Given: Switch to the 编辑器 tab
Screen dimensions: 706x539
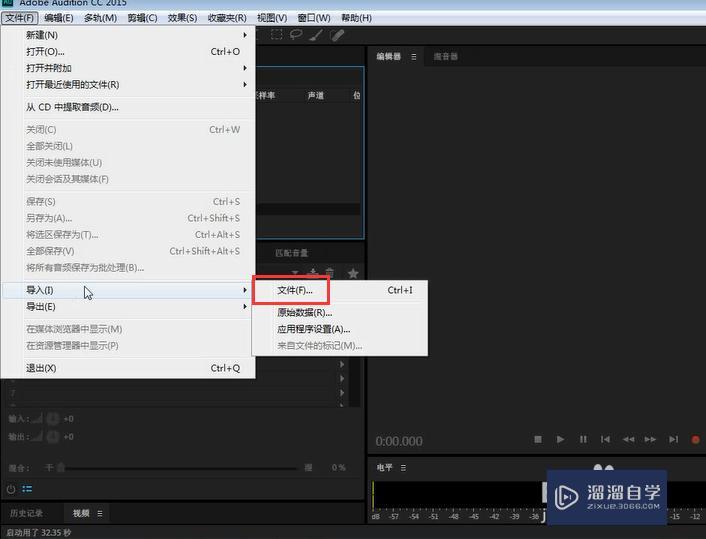Looking at the screenshot, I should coord(388,57).
